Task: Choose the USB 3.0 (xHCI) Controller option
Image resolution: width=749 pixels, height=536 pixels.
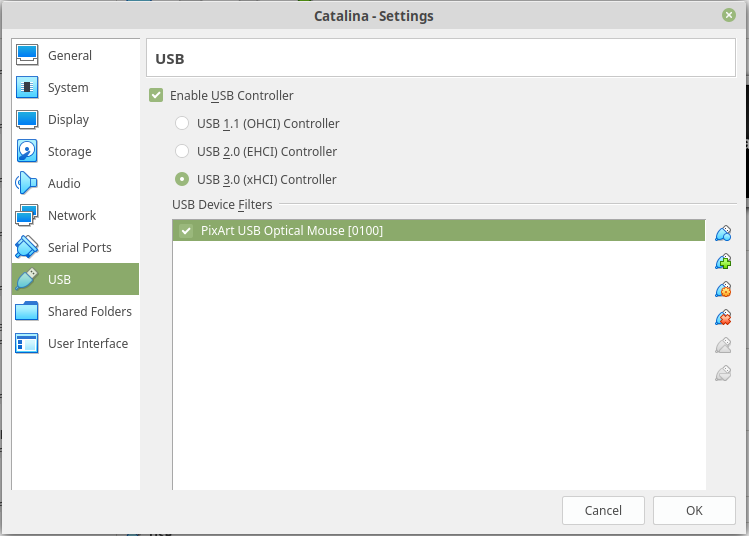Action: [x=182, y=180]
